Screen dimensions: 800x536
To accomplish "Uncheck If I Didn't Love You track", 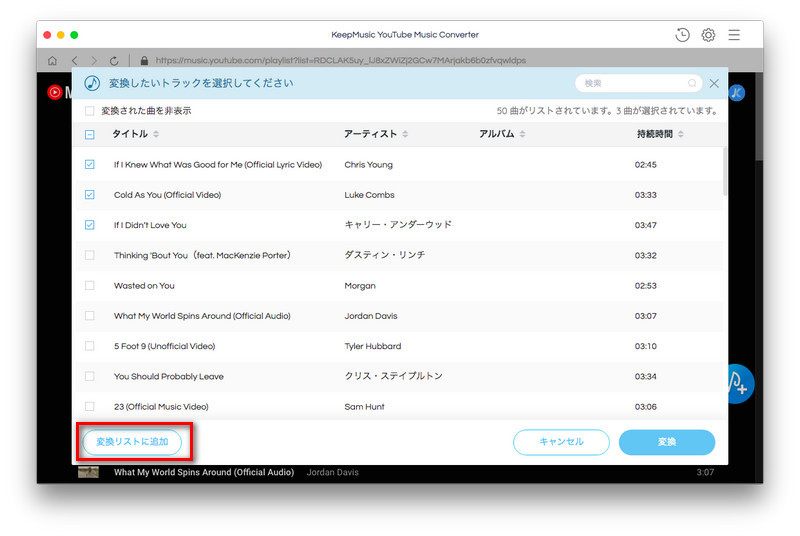I will (90, 225).
